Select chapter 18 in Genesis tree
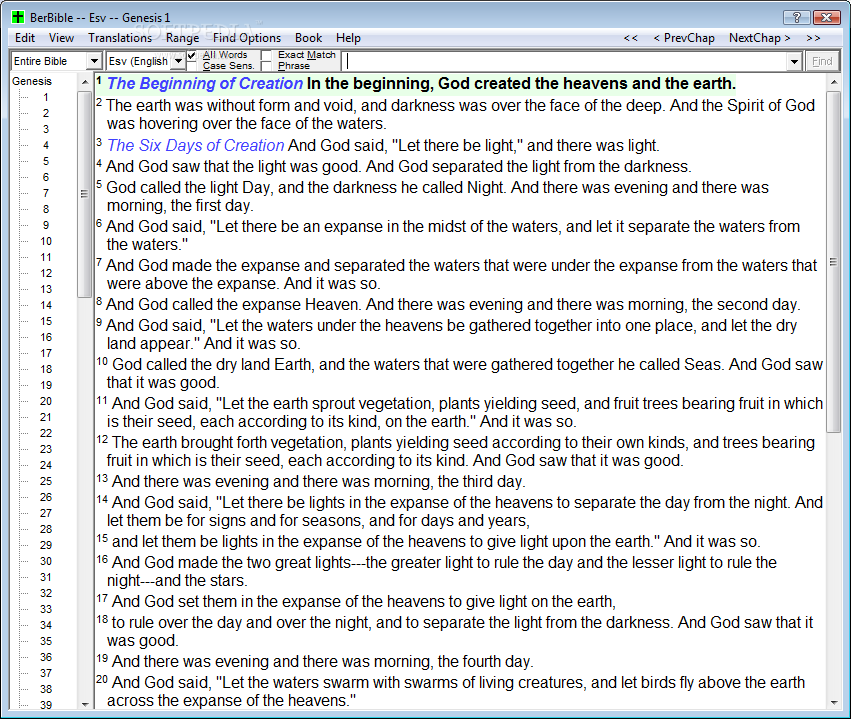The image size is (851, 719). pos(46,369)
